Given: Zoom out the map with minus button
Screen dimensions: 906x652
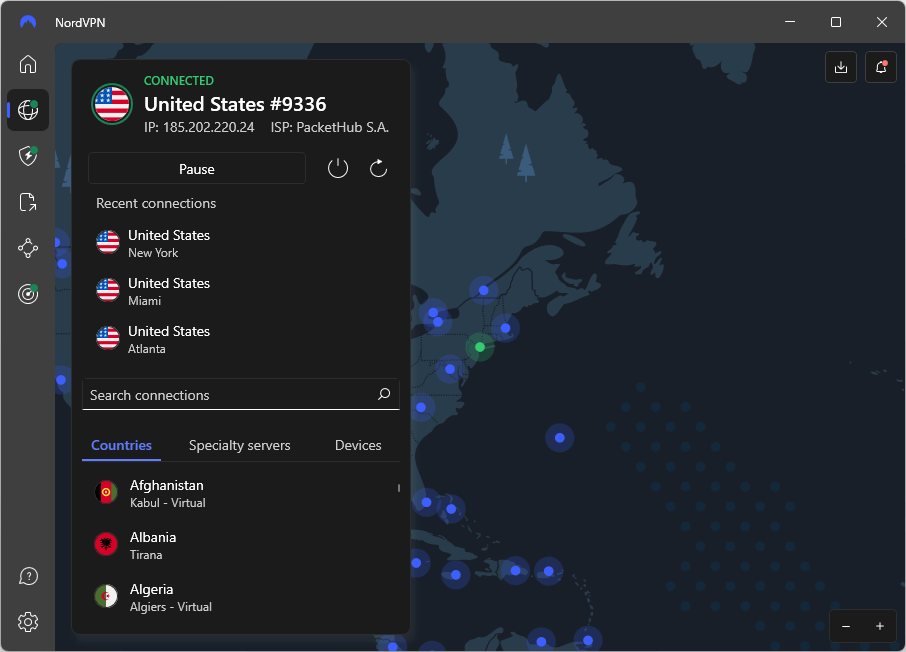Looking at the screenshot, I should (x=846, y=627).
